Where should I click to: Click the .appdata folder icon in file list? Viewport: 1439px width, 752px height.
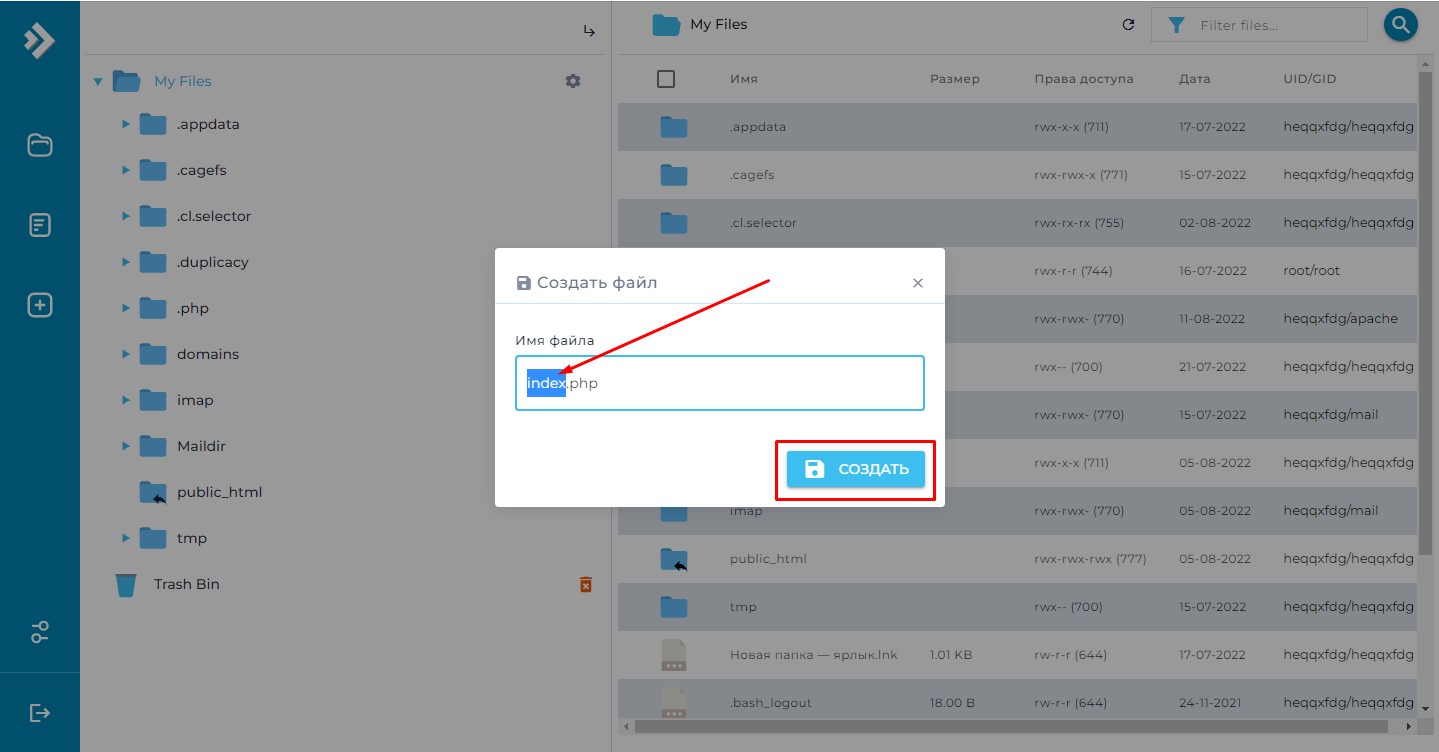click(674, 127)
